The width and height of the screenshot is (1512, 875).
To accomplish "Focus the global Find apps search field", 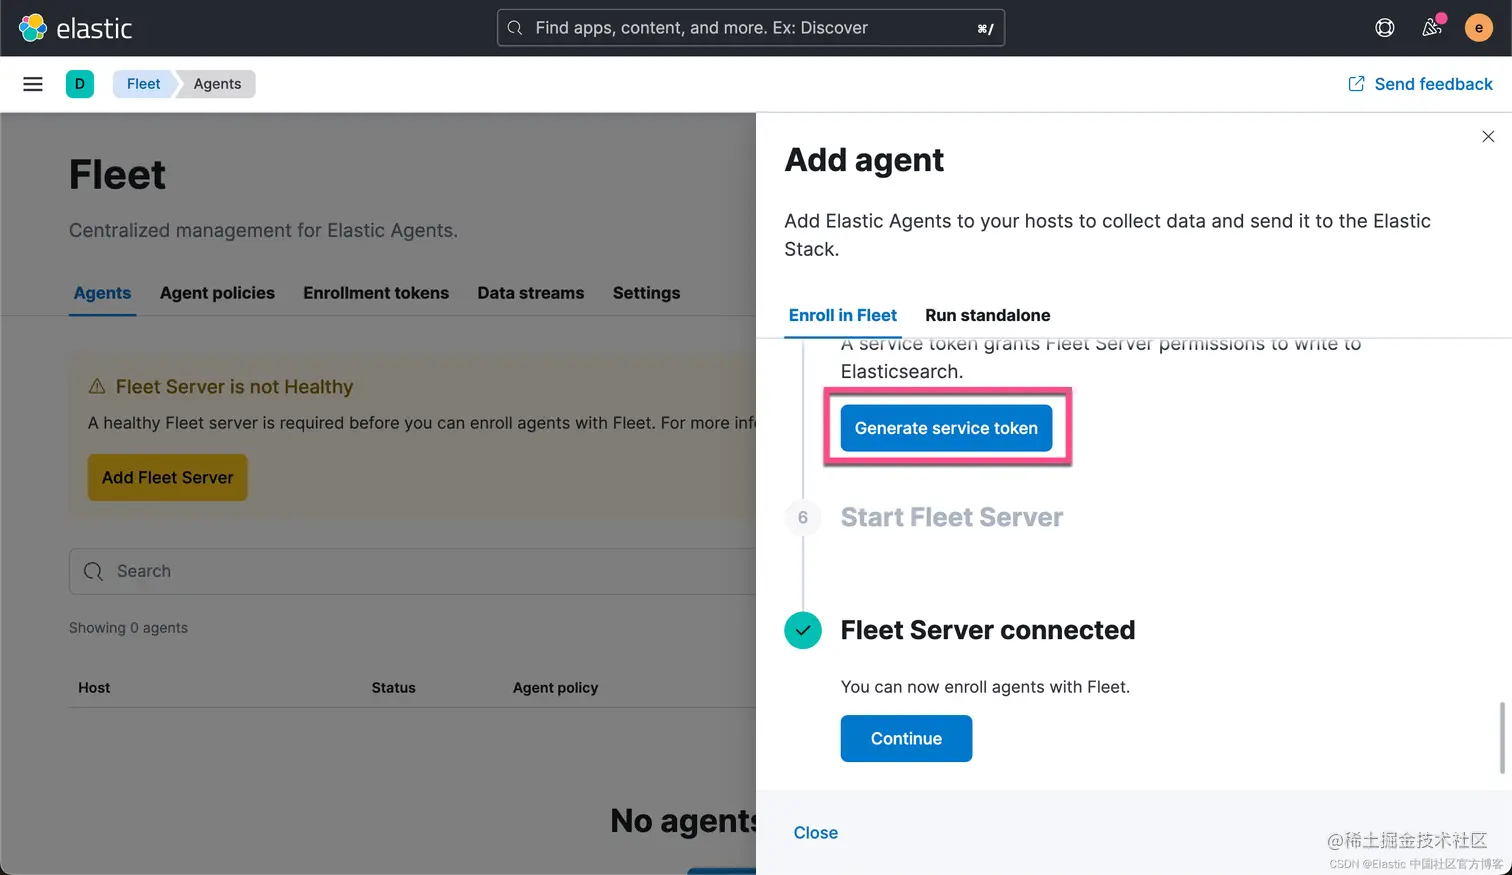I will coord(751,28).
